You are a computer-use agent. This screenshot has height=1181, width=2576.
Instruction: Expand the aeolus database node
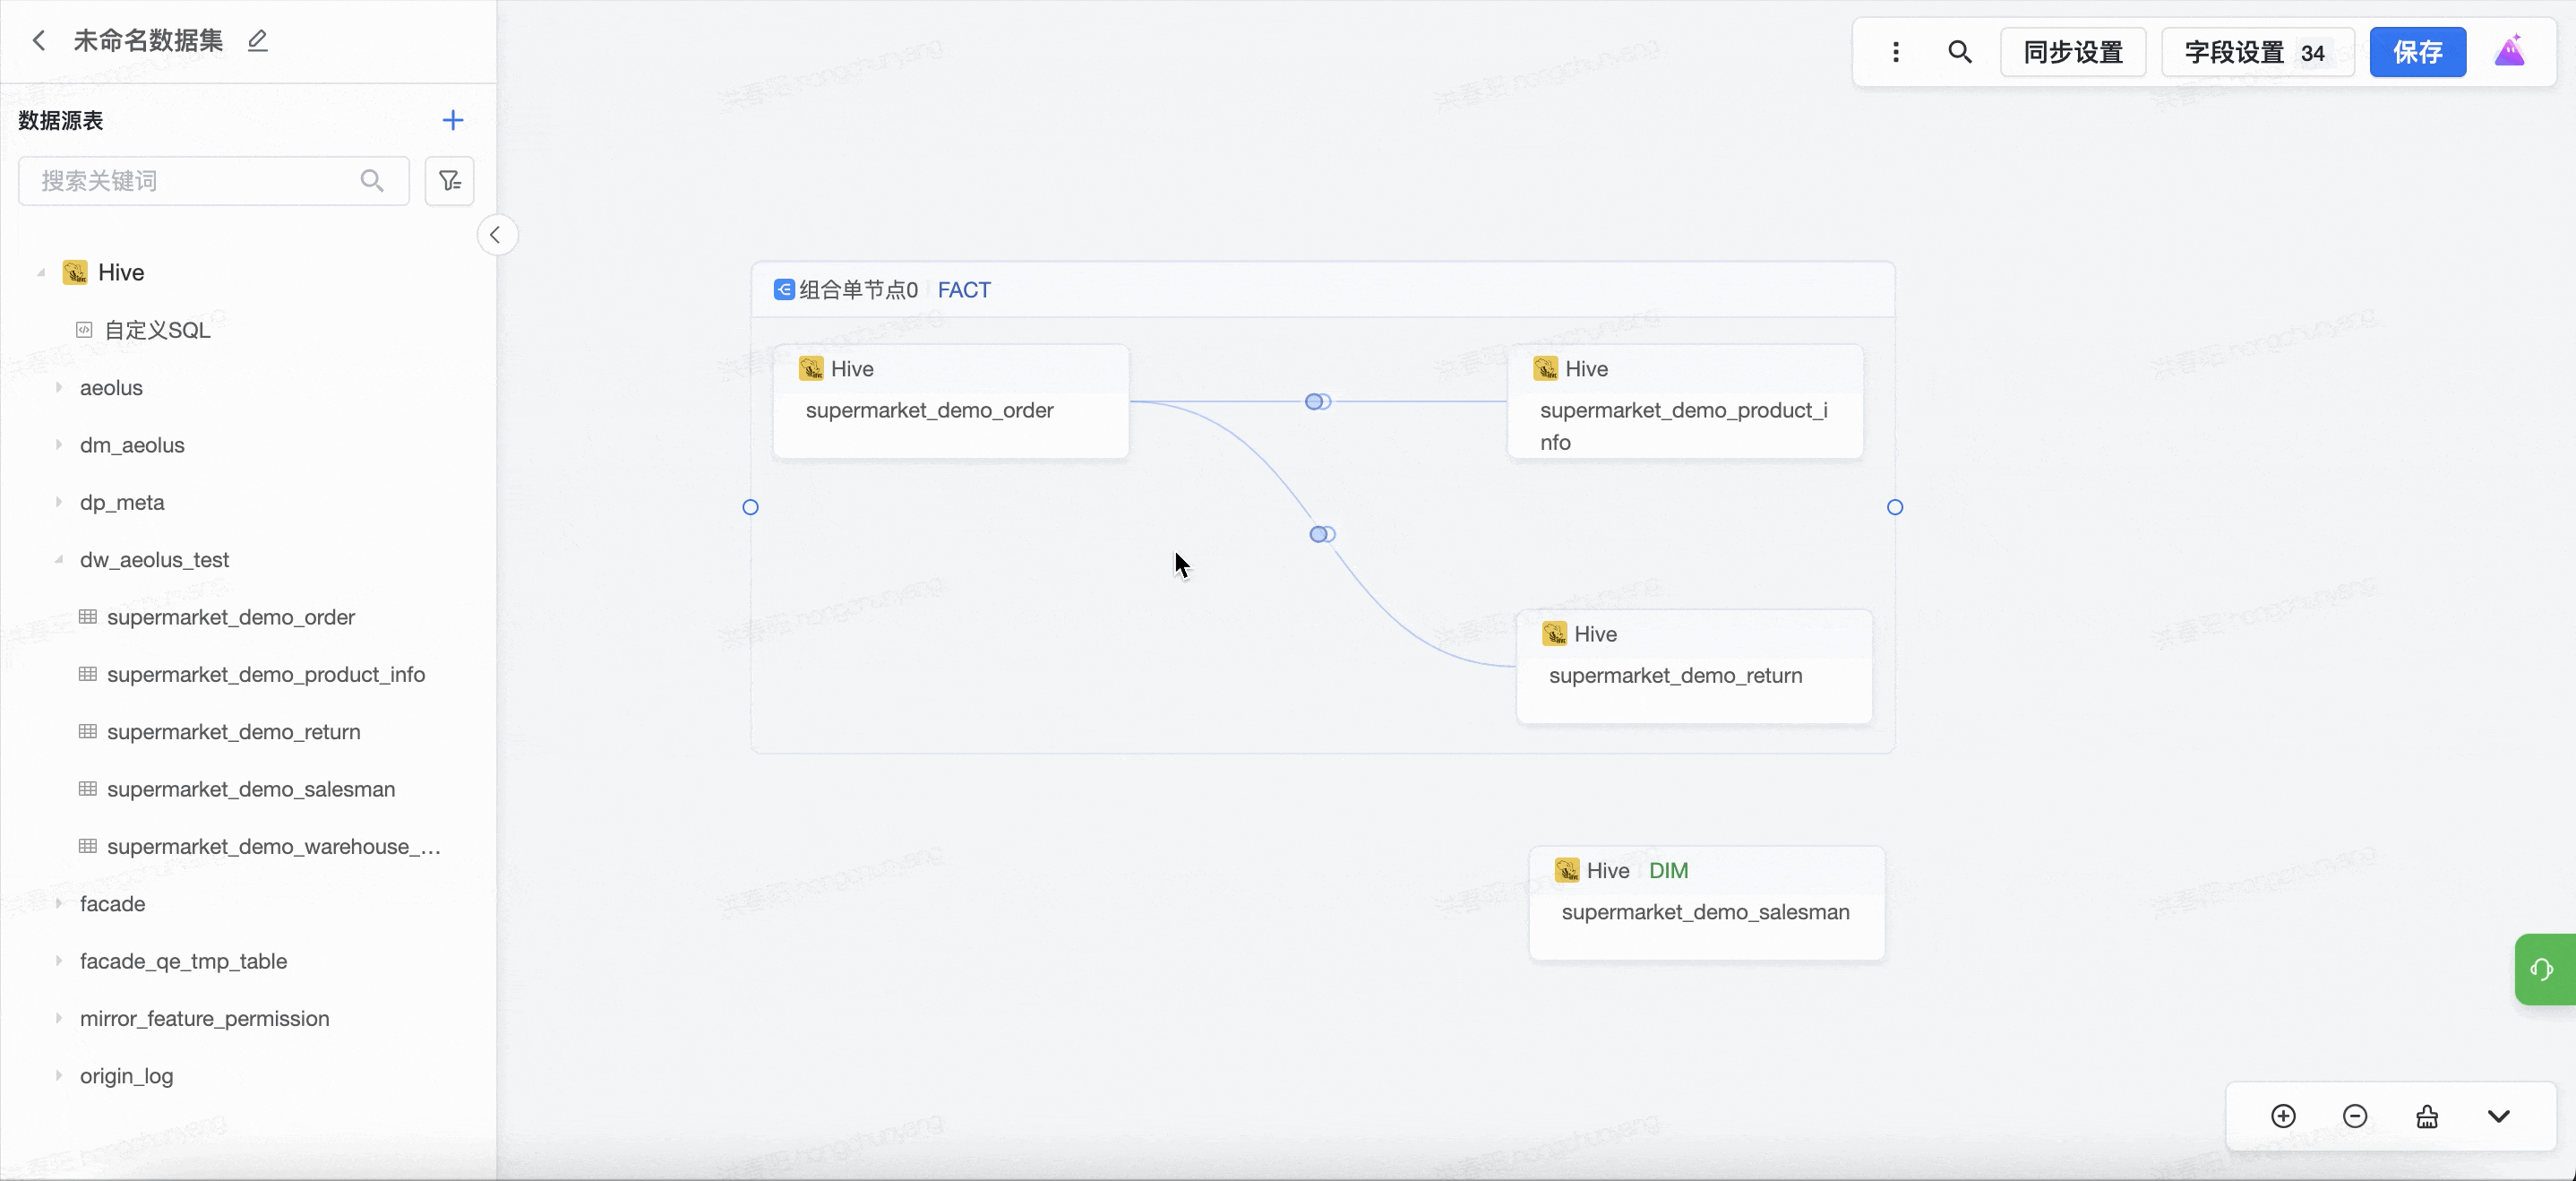coord(59,387)
